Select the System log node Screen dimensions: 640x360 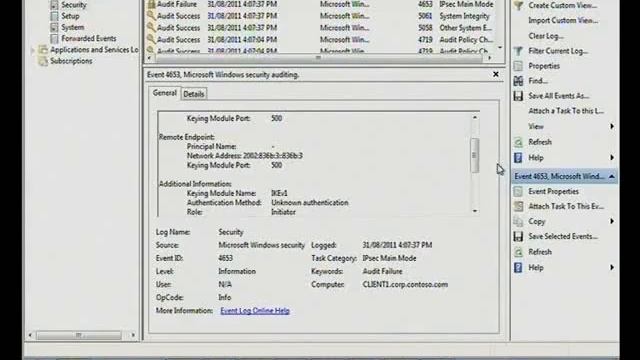point(73,27)
